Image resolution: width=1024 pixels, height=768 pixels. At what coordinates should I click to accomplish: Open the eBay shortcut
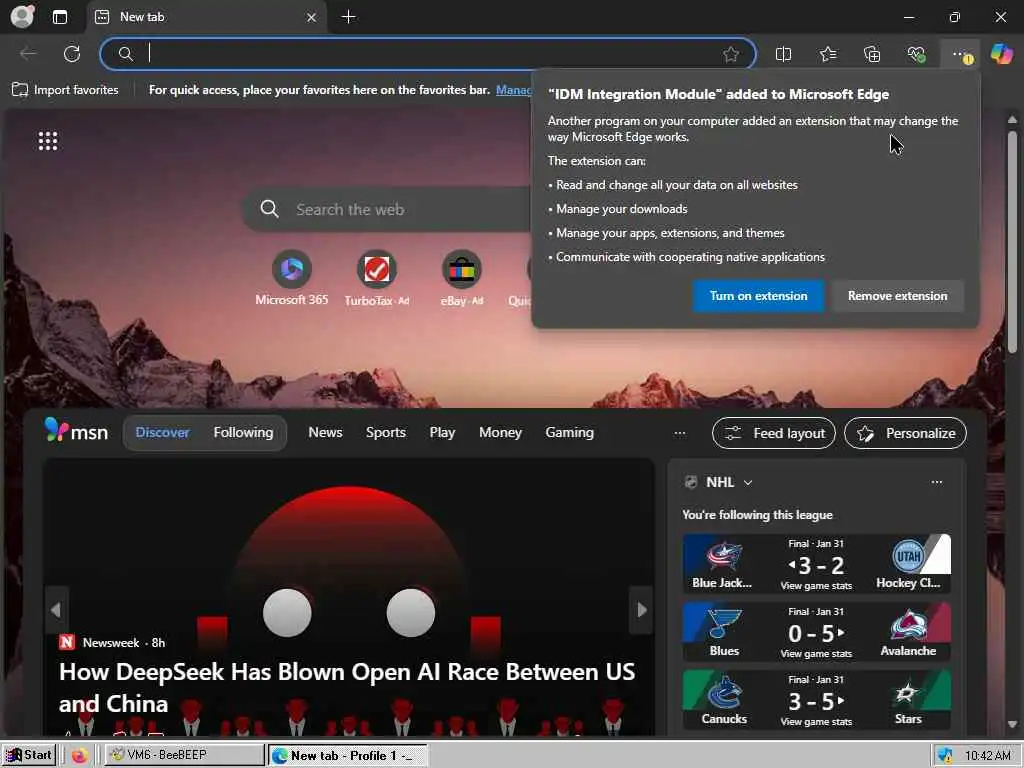(462, 278)
